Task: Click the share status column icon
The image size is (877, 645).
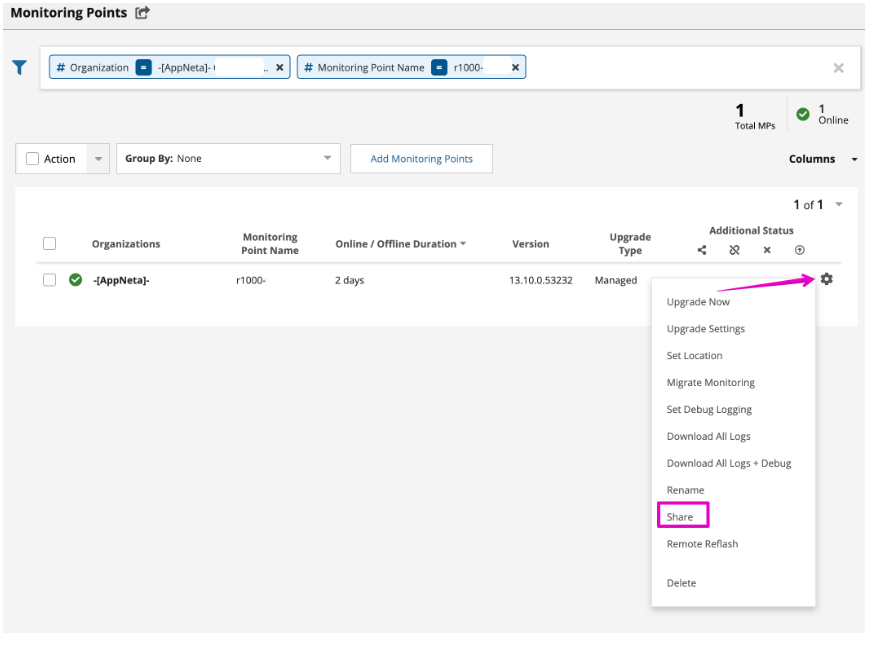Action: [x=702, y=250]
